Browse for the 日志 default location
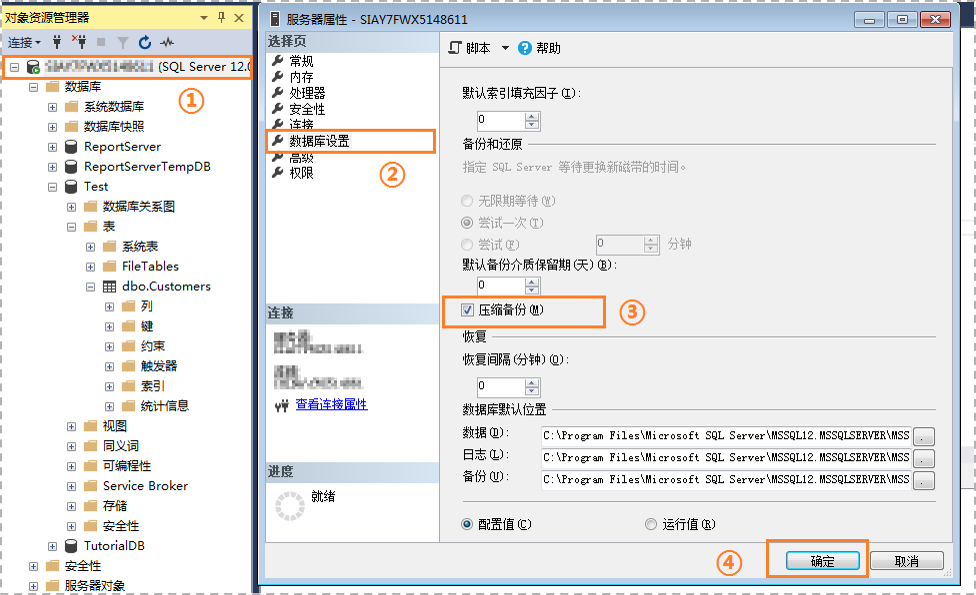Viewport: 976px width, 595px height. tap(924, 458)
